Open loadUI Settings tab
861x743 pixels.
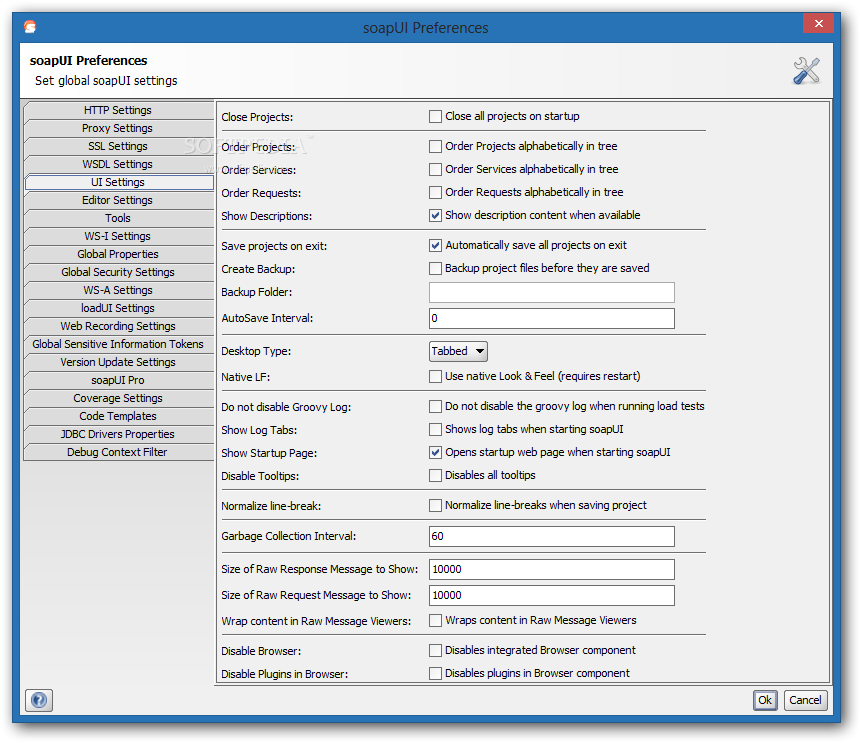118,308
